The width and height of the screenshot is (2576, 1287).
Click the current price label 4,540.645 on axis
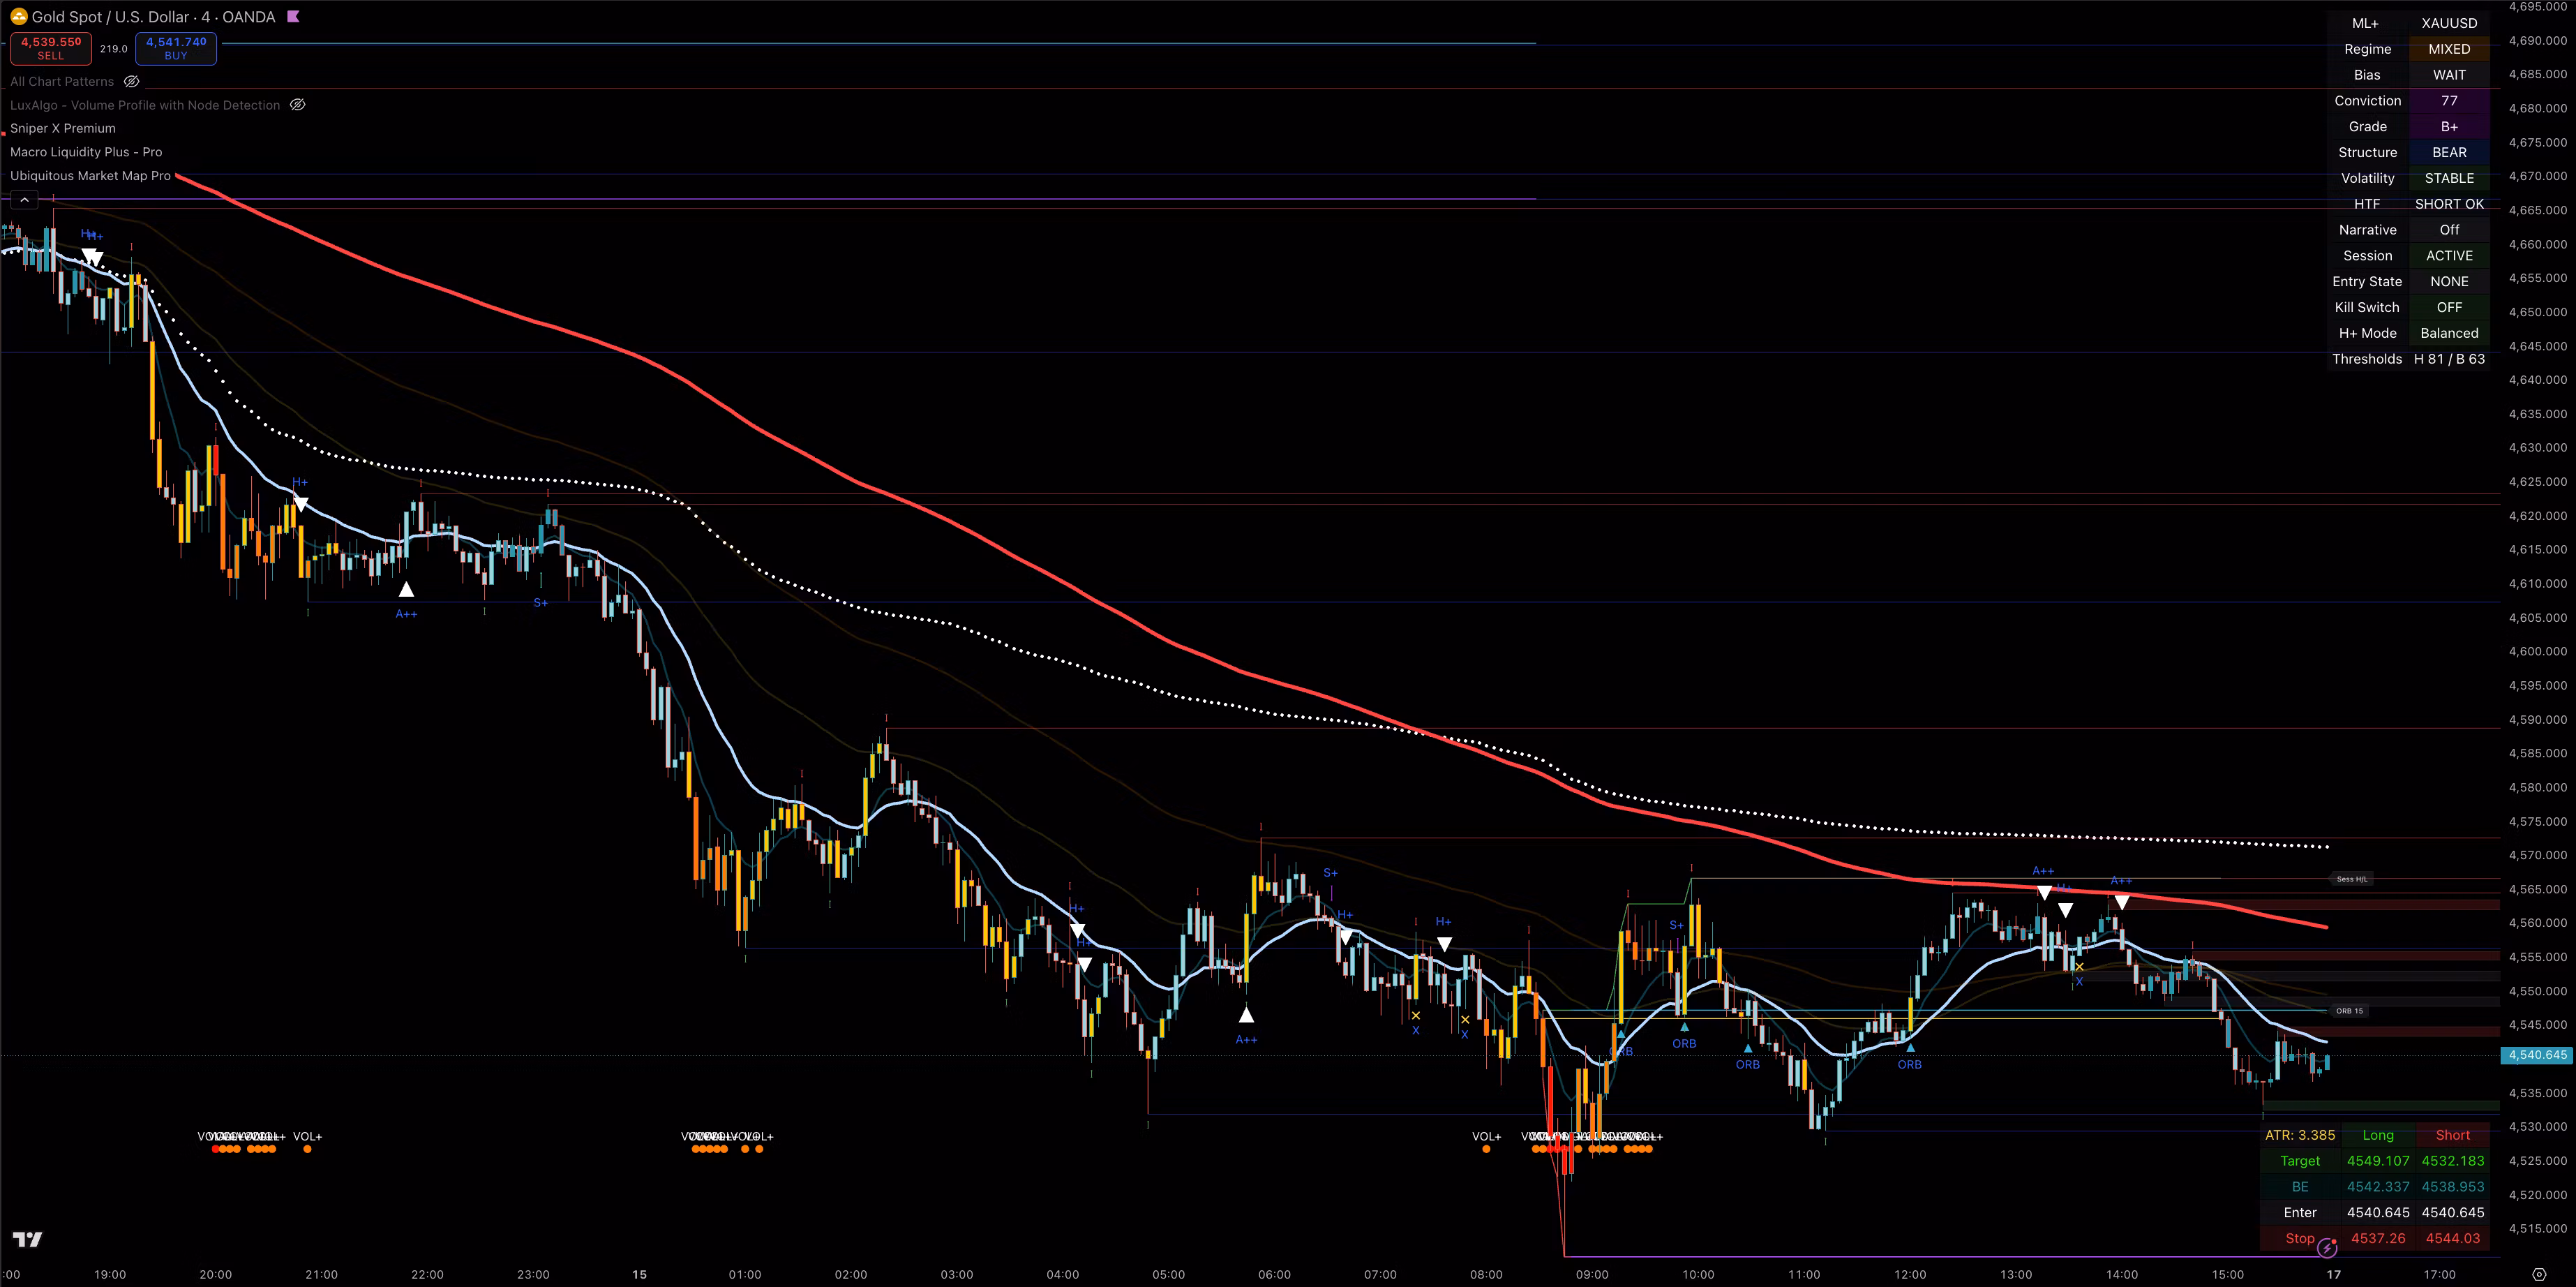(2538, 1055)
